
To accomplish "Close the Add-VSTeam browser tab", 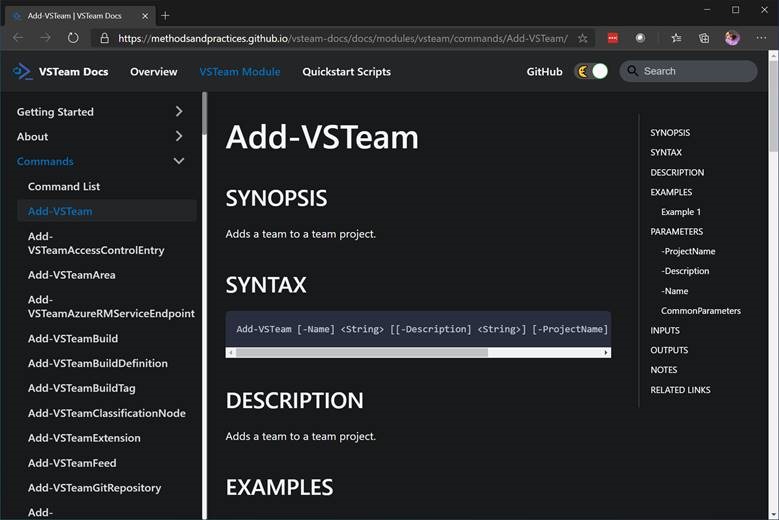I will coord(145,16).
